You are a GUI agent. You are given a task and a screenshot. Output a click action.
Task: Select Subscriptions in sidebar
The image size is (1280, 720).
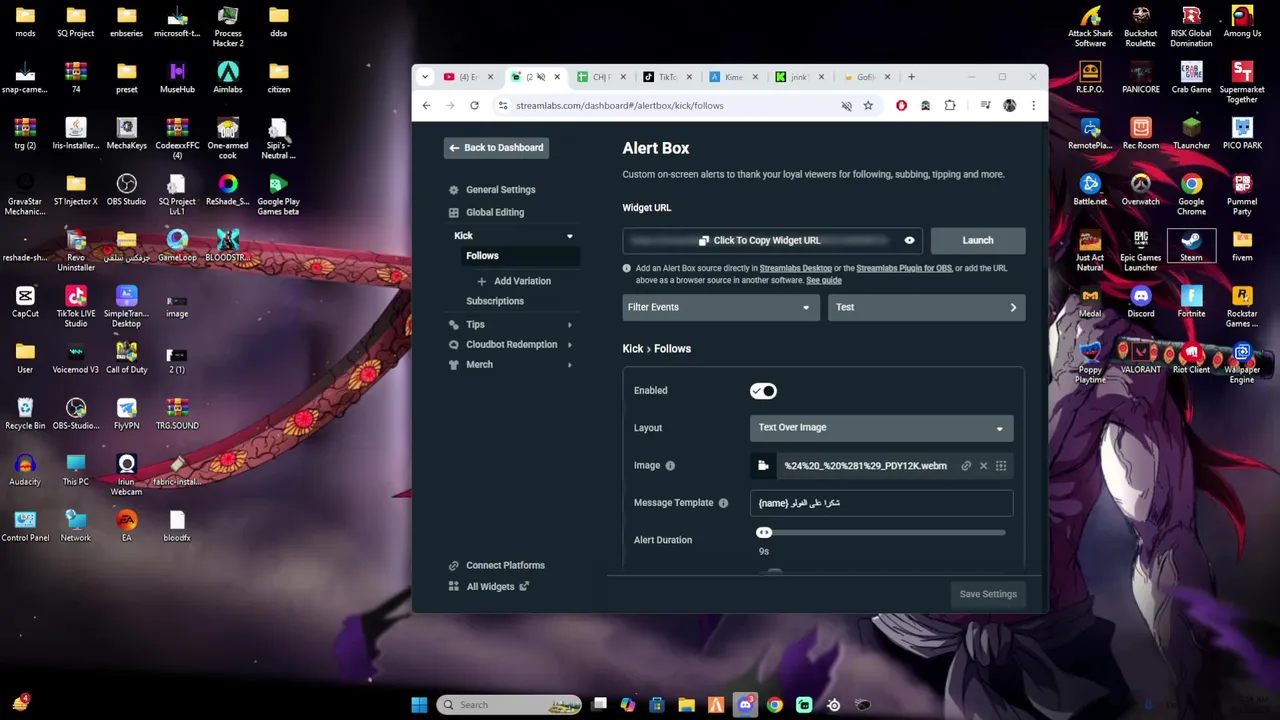pyautogui.click(x=495, y=301)
